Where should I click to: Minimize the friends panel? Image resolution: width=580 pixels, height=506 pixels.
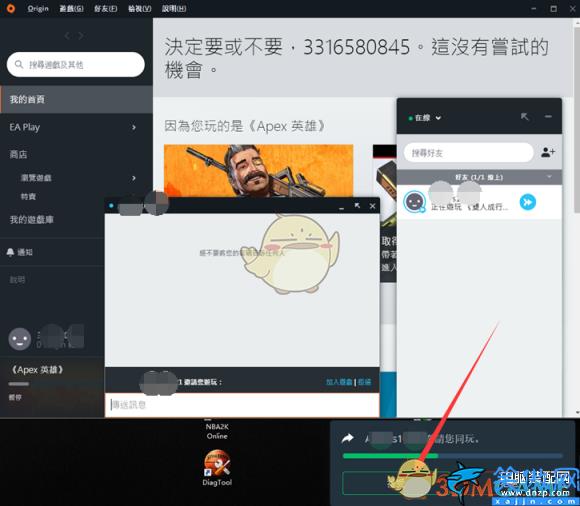coord(548,117)
